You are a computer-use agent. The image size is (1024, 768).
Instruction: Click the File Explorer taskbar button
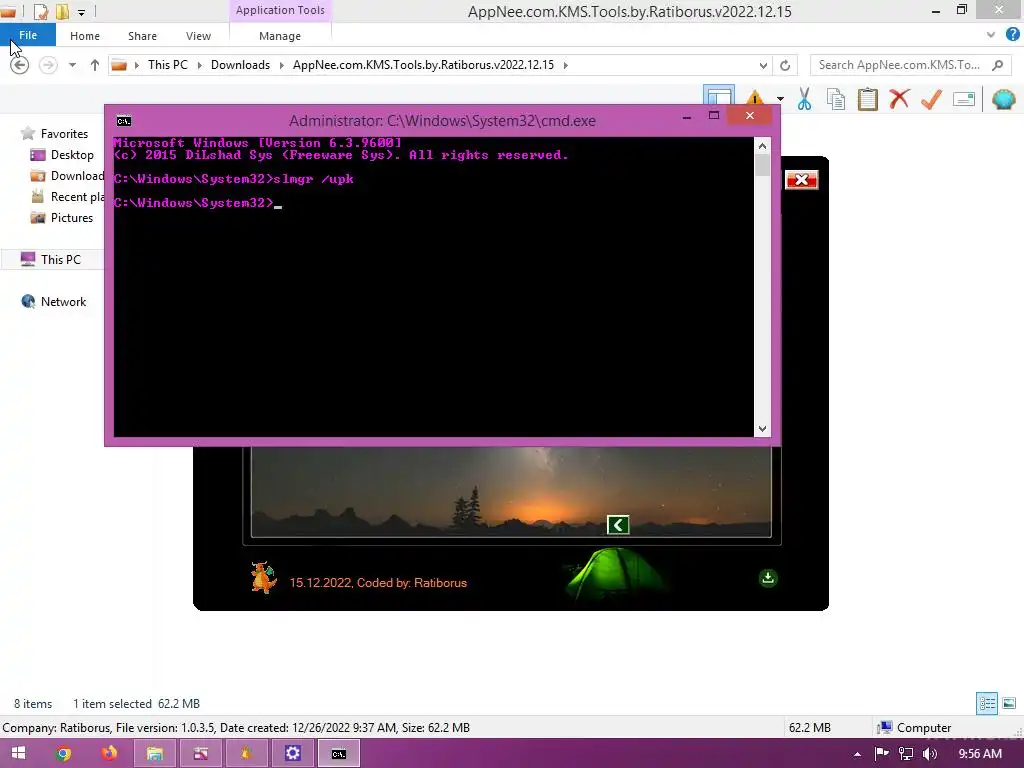[x=155, y=754]
